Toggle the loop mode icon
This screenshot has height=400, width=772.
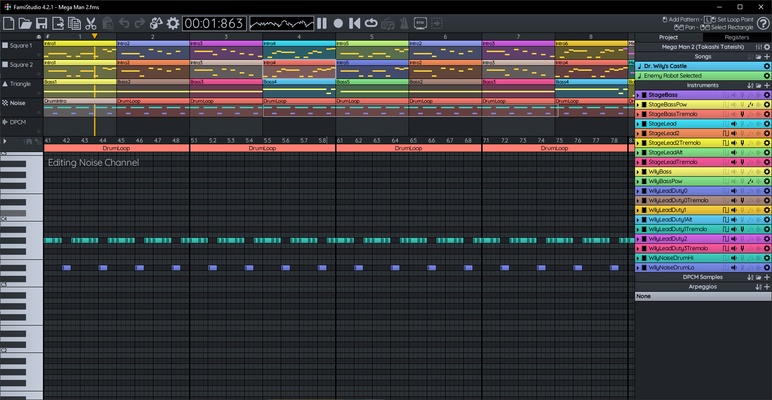[x=371, y=23]
